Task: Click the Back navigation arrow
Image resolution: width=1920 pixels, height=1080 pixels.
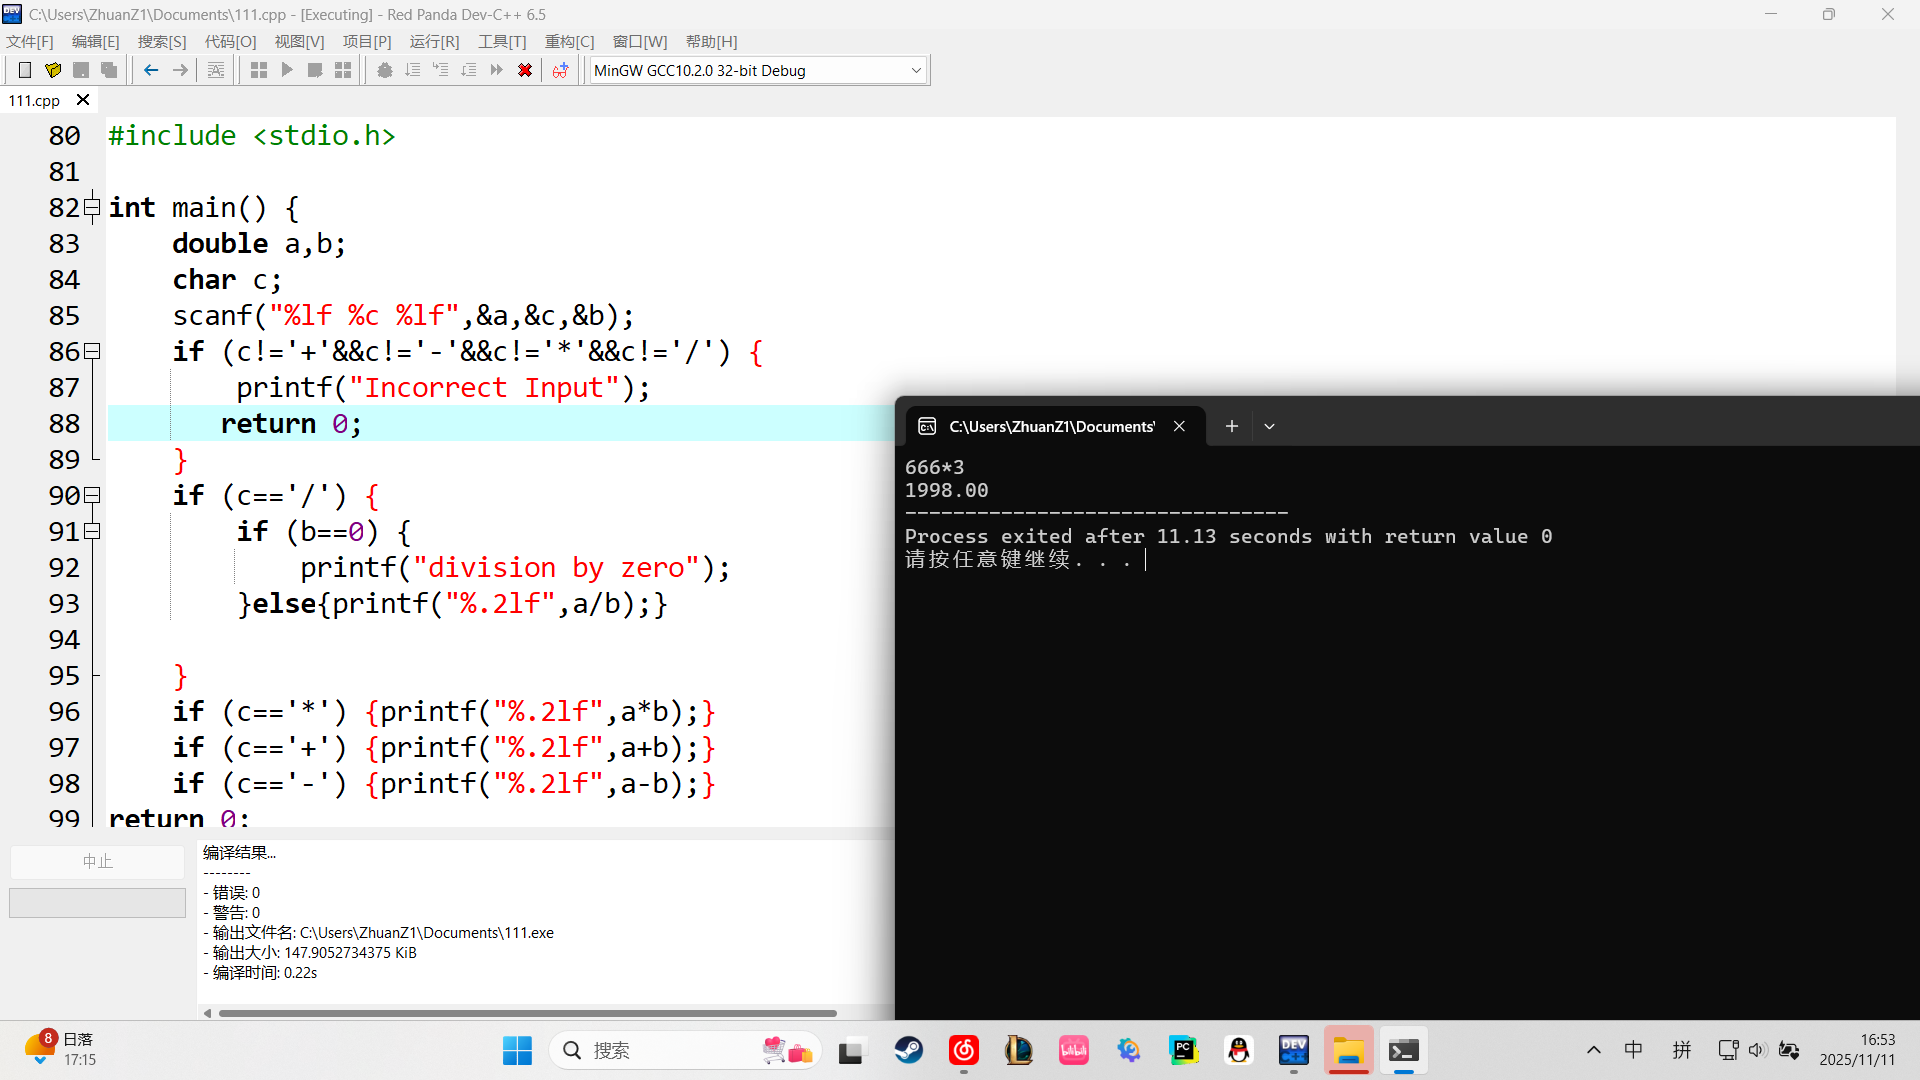Action: [151, 70]
